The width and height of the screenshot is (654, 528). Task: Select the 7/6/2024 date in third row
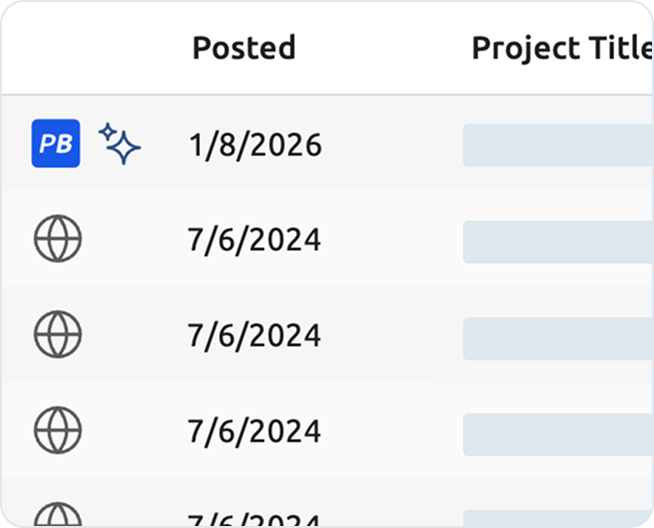pos(254,336)
